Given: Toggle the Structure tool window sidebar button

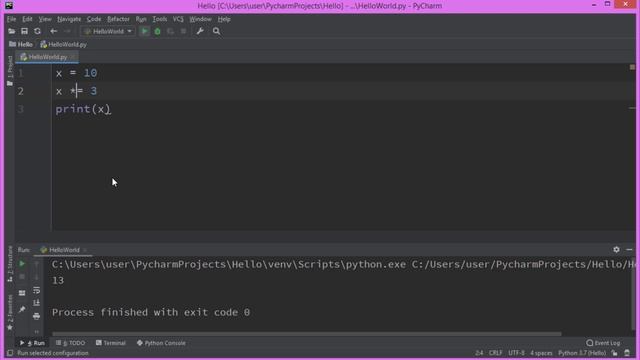Looking at the screenshot, I should 10,264.
